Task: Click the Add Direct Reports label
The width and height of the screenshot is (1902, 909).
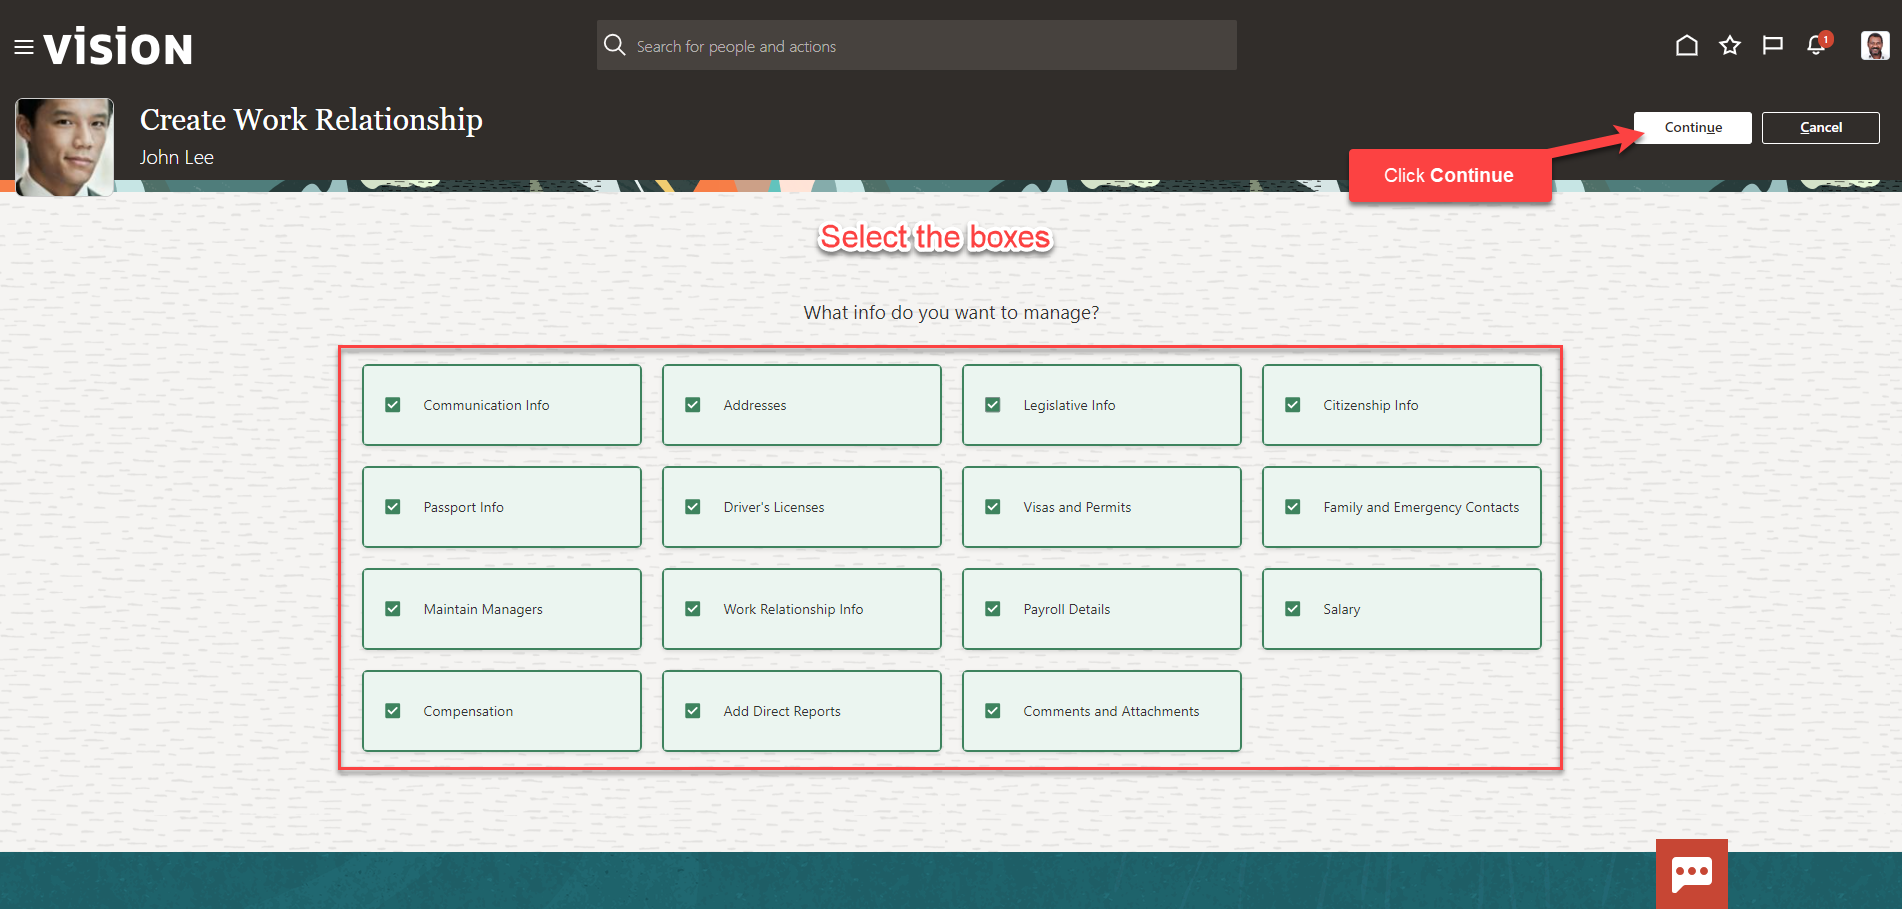Action: tap(782, 711)
